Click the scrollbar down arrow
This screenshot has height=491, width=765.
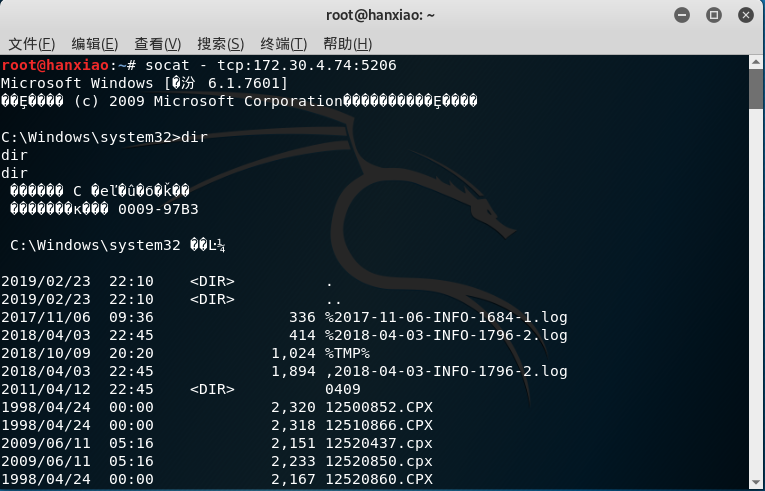pos(756,483)
